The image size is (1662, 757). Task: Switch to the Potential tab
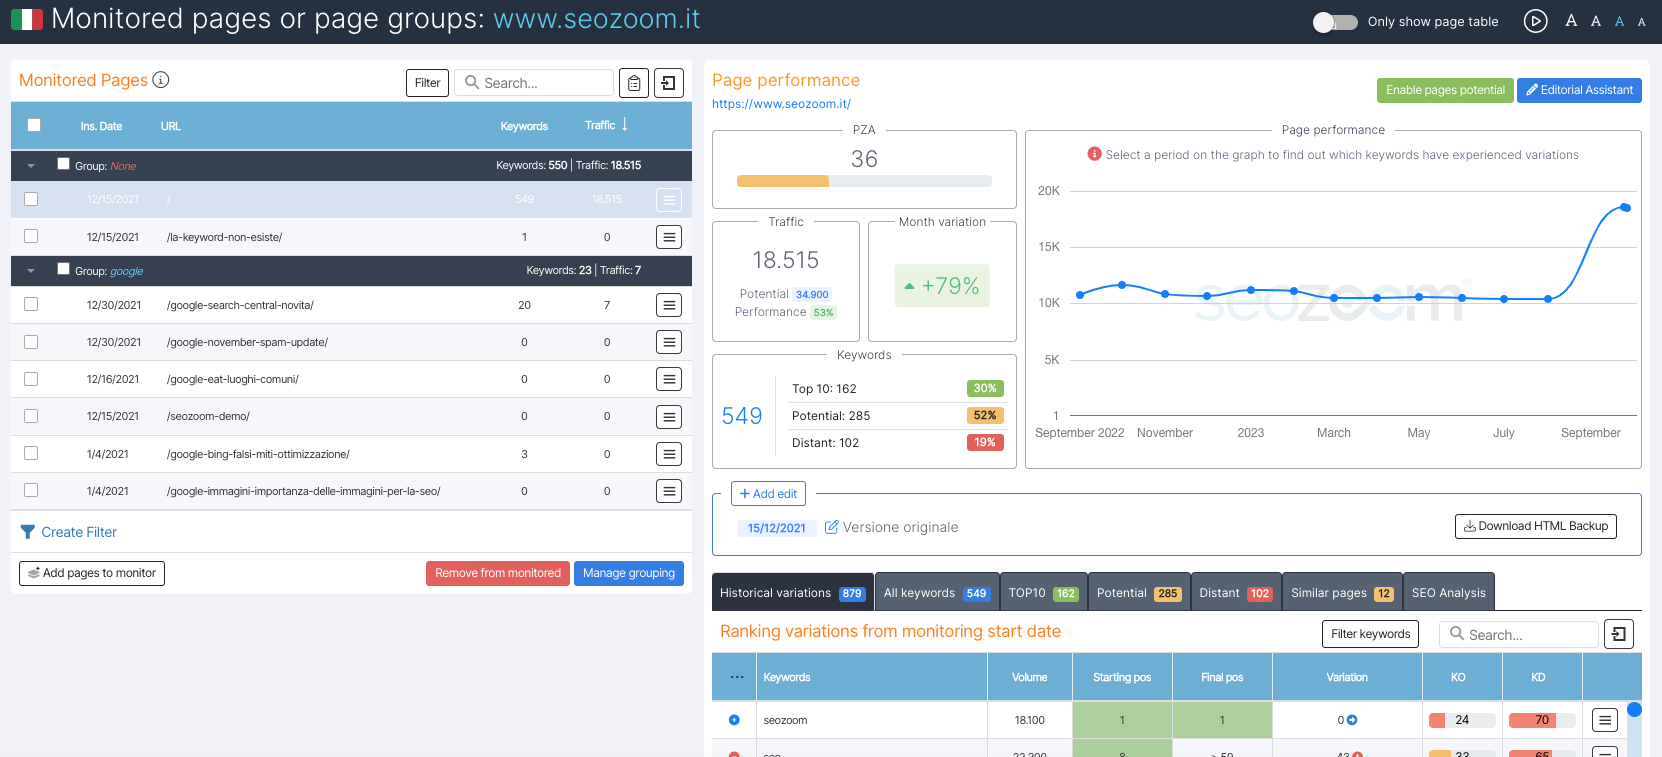[1138, 592]
